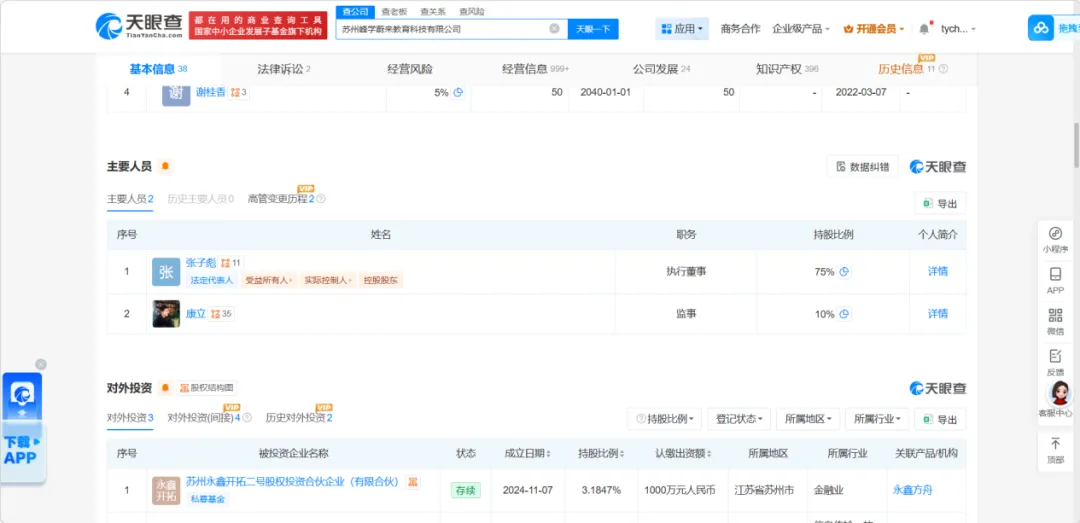The image size is (1080, 523).
Task: Switch to 经营风险 tab
Action: (410, 69)
